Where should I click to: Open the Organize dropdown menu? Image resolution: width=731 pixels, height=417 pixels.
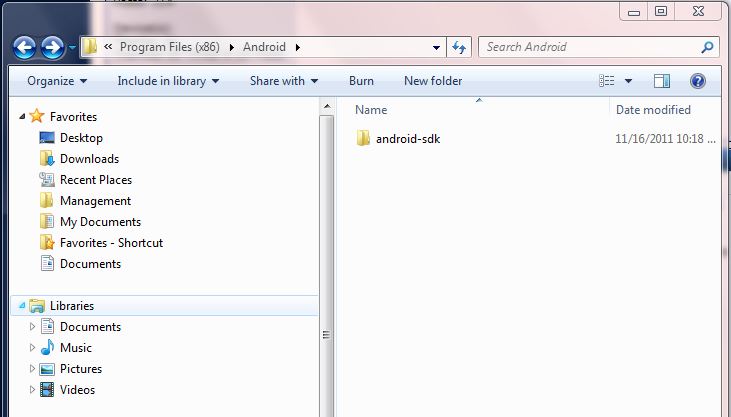point(57,81)
